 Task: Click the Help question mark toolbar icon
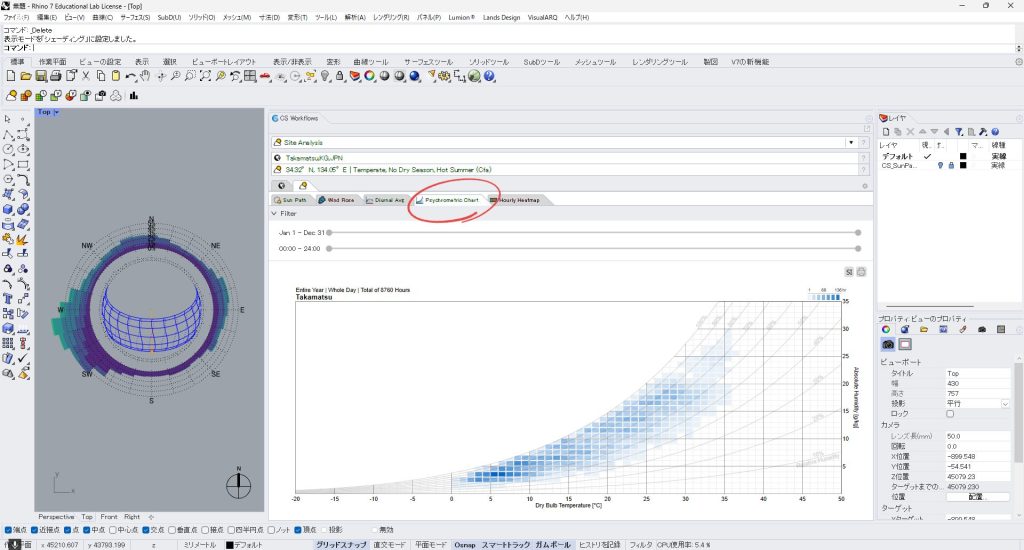click(x=489, y=76)
